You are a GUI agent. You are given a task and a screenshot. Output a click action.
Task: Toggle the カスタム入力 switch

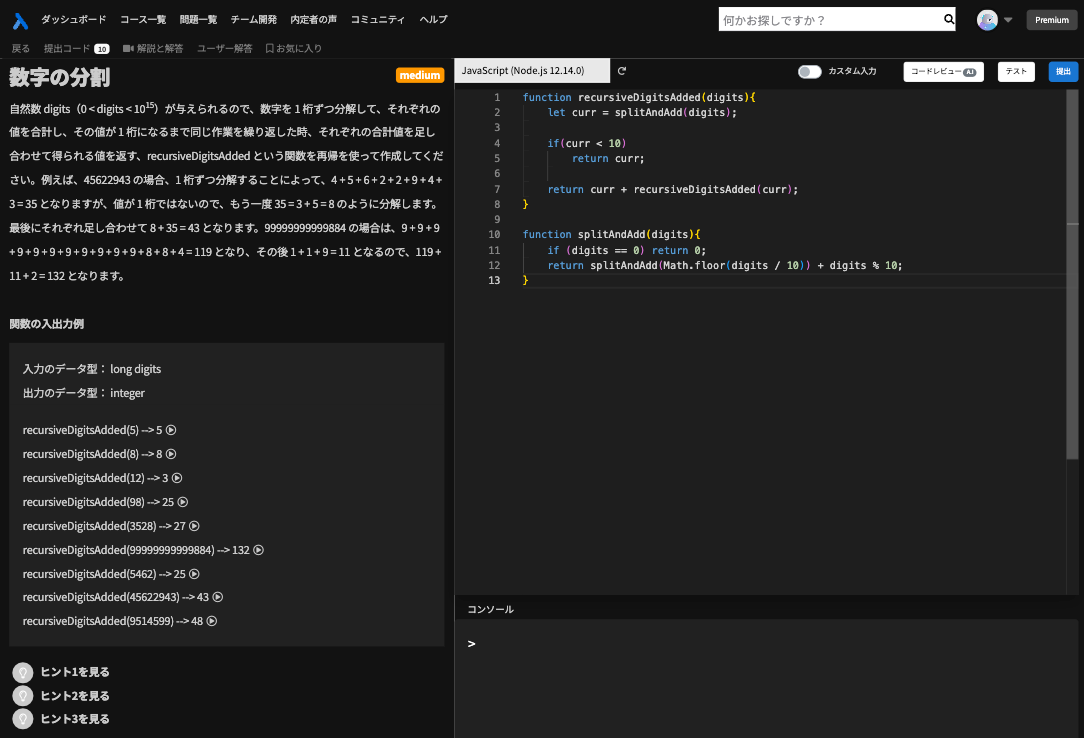pos(809,72)
